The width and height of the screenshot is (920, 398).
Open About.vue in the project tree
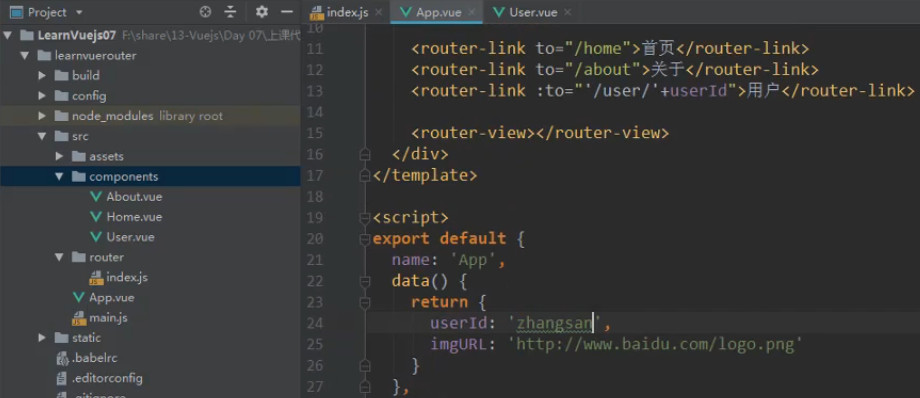tap(134, 197)
